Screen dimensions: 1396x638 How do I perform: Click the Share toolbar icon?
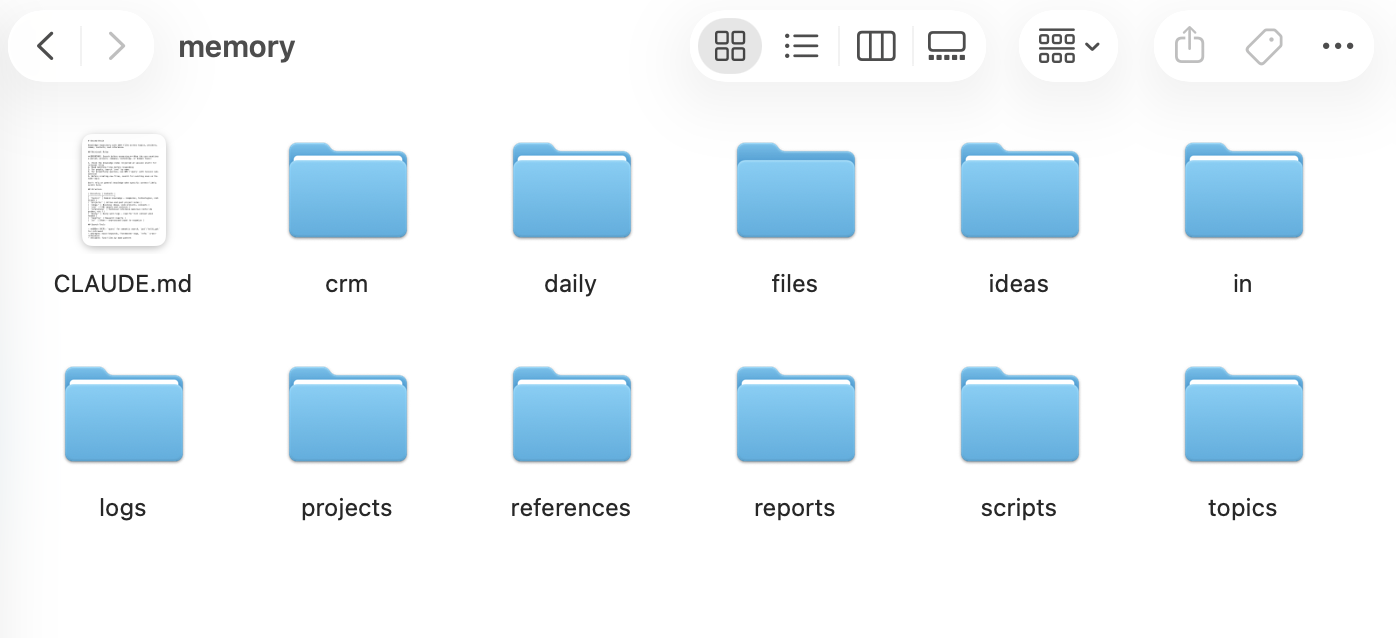pyautogui.click(x=1189, y=46)
